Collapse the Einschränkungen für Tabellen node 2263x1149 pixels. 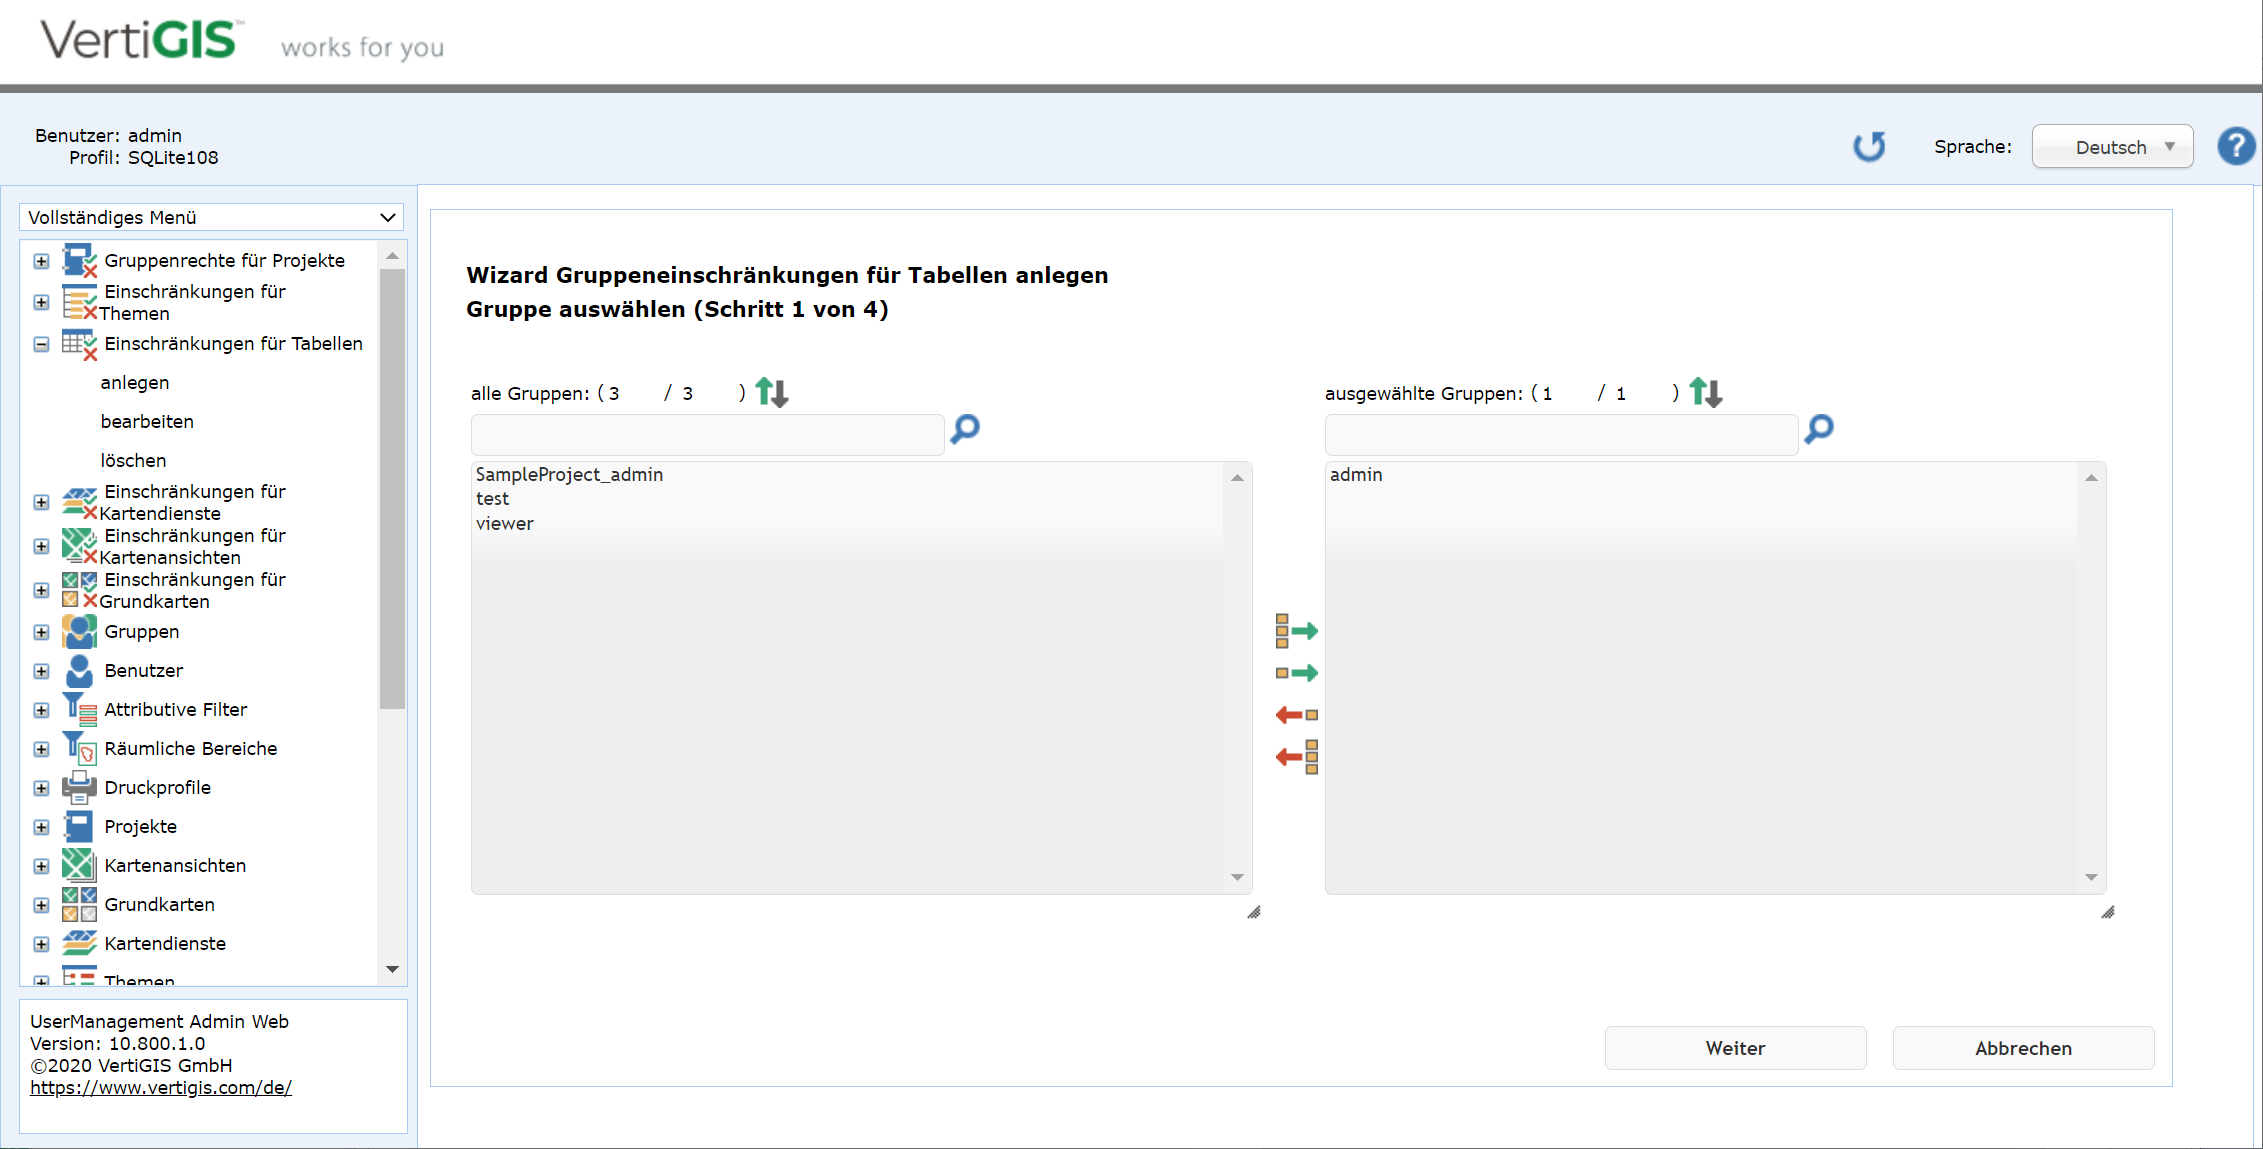tap(41, 344)
